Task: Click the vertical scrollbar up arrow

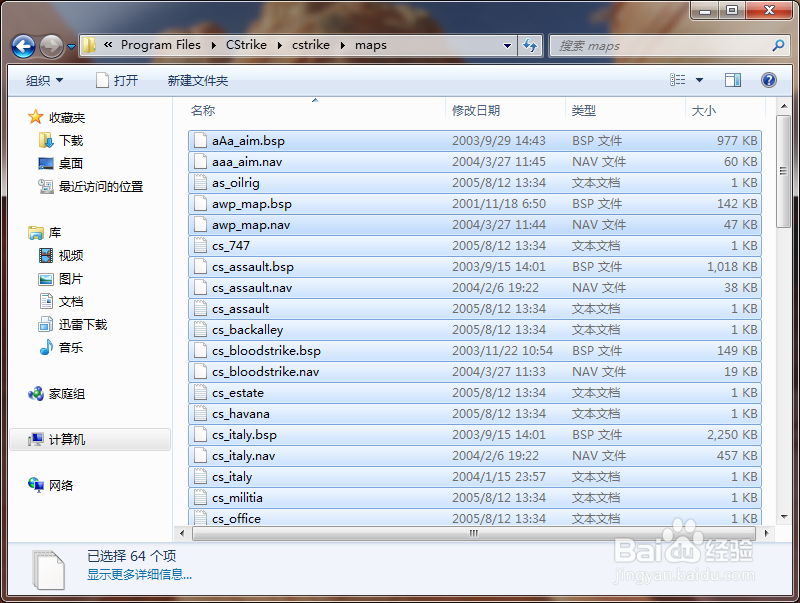Action: click(x=784, y=107)
